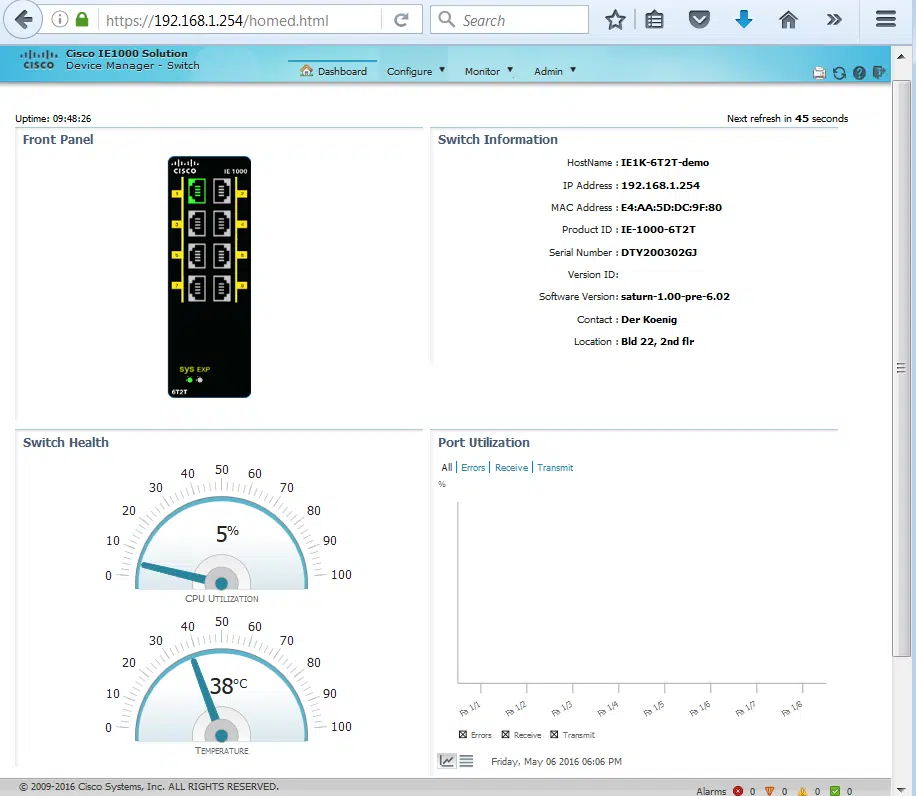Click software version saturn-1.00-pre-6.02

675,297
